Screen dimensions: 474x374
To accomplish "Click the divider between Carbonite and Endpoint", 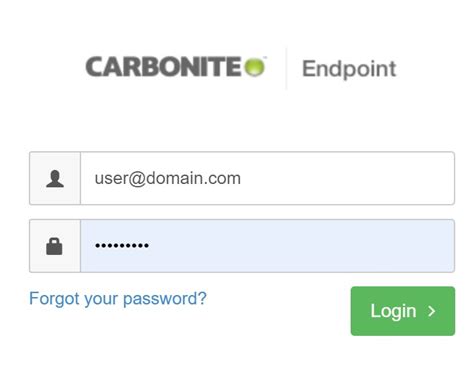I will pos(286,68).
